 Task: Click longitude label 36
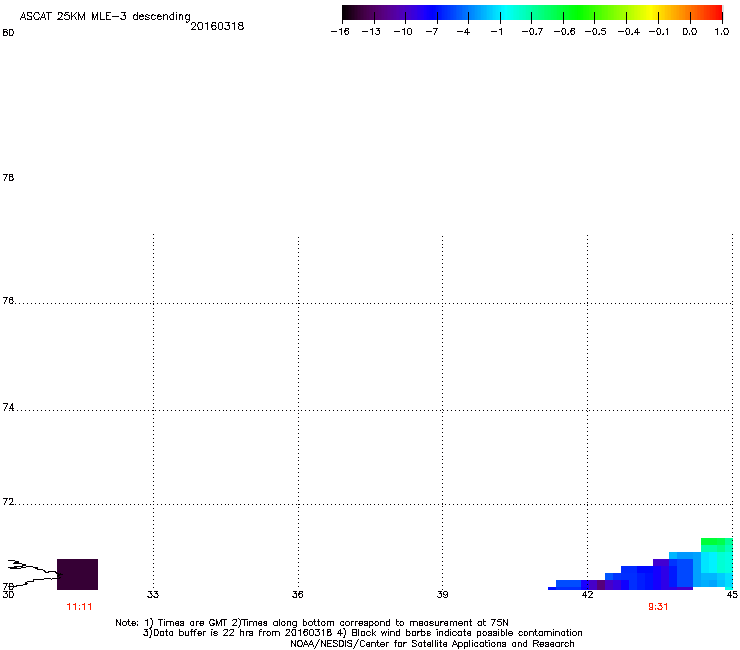297,595
